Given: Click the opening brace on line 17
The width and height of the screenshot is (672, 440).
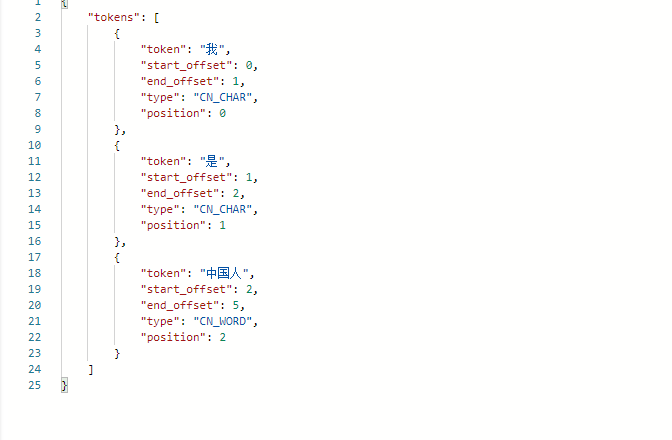Looking at the screenshot, I should coord(117,257).
